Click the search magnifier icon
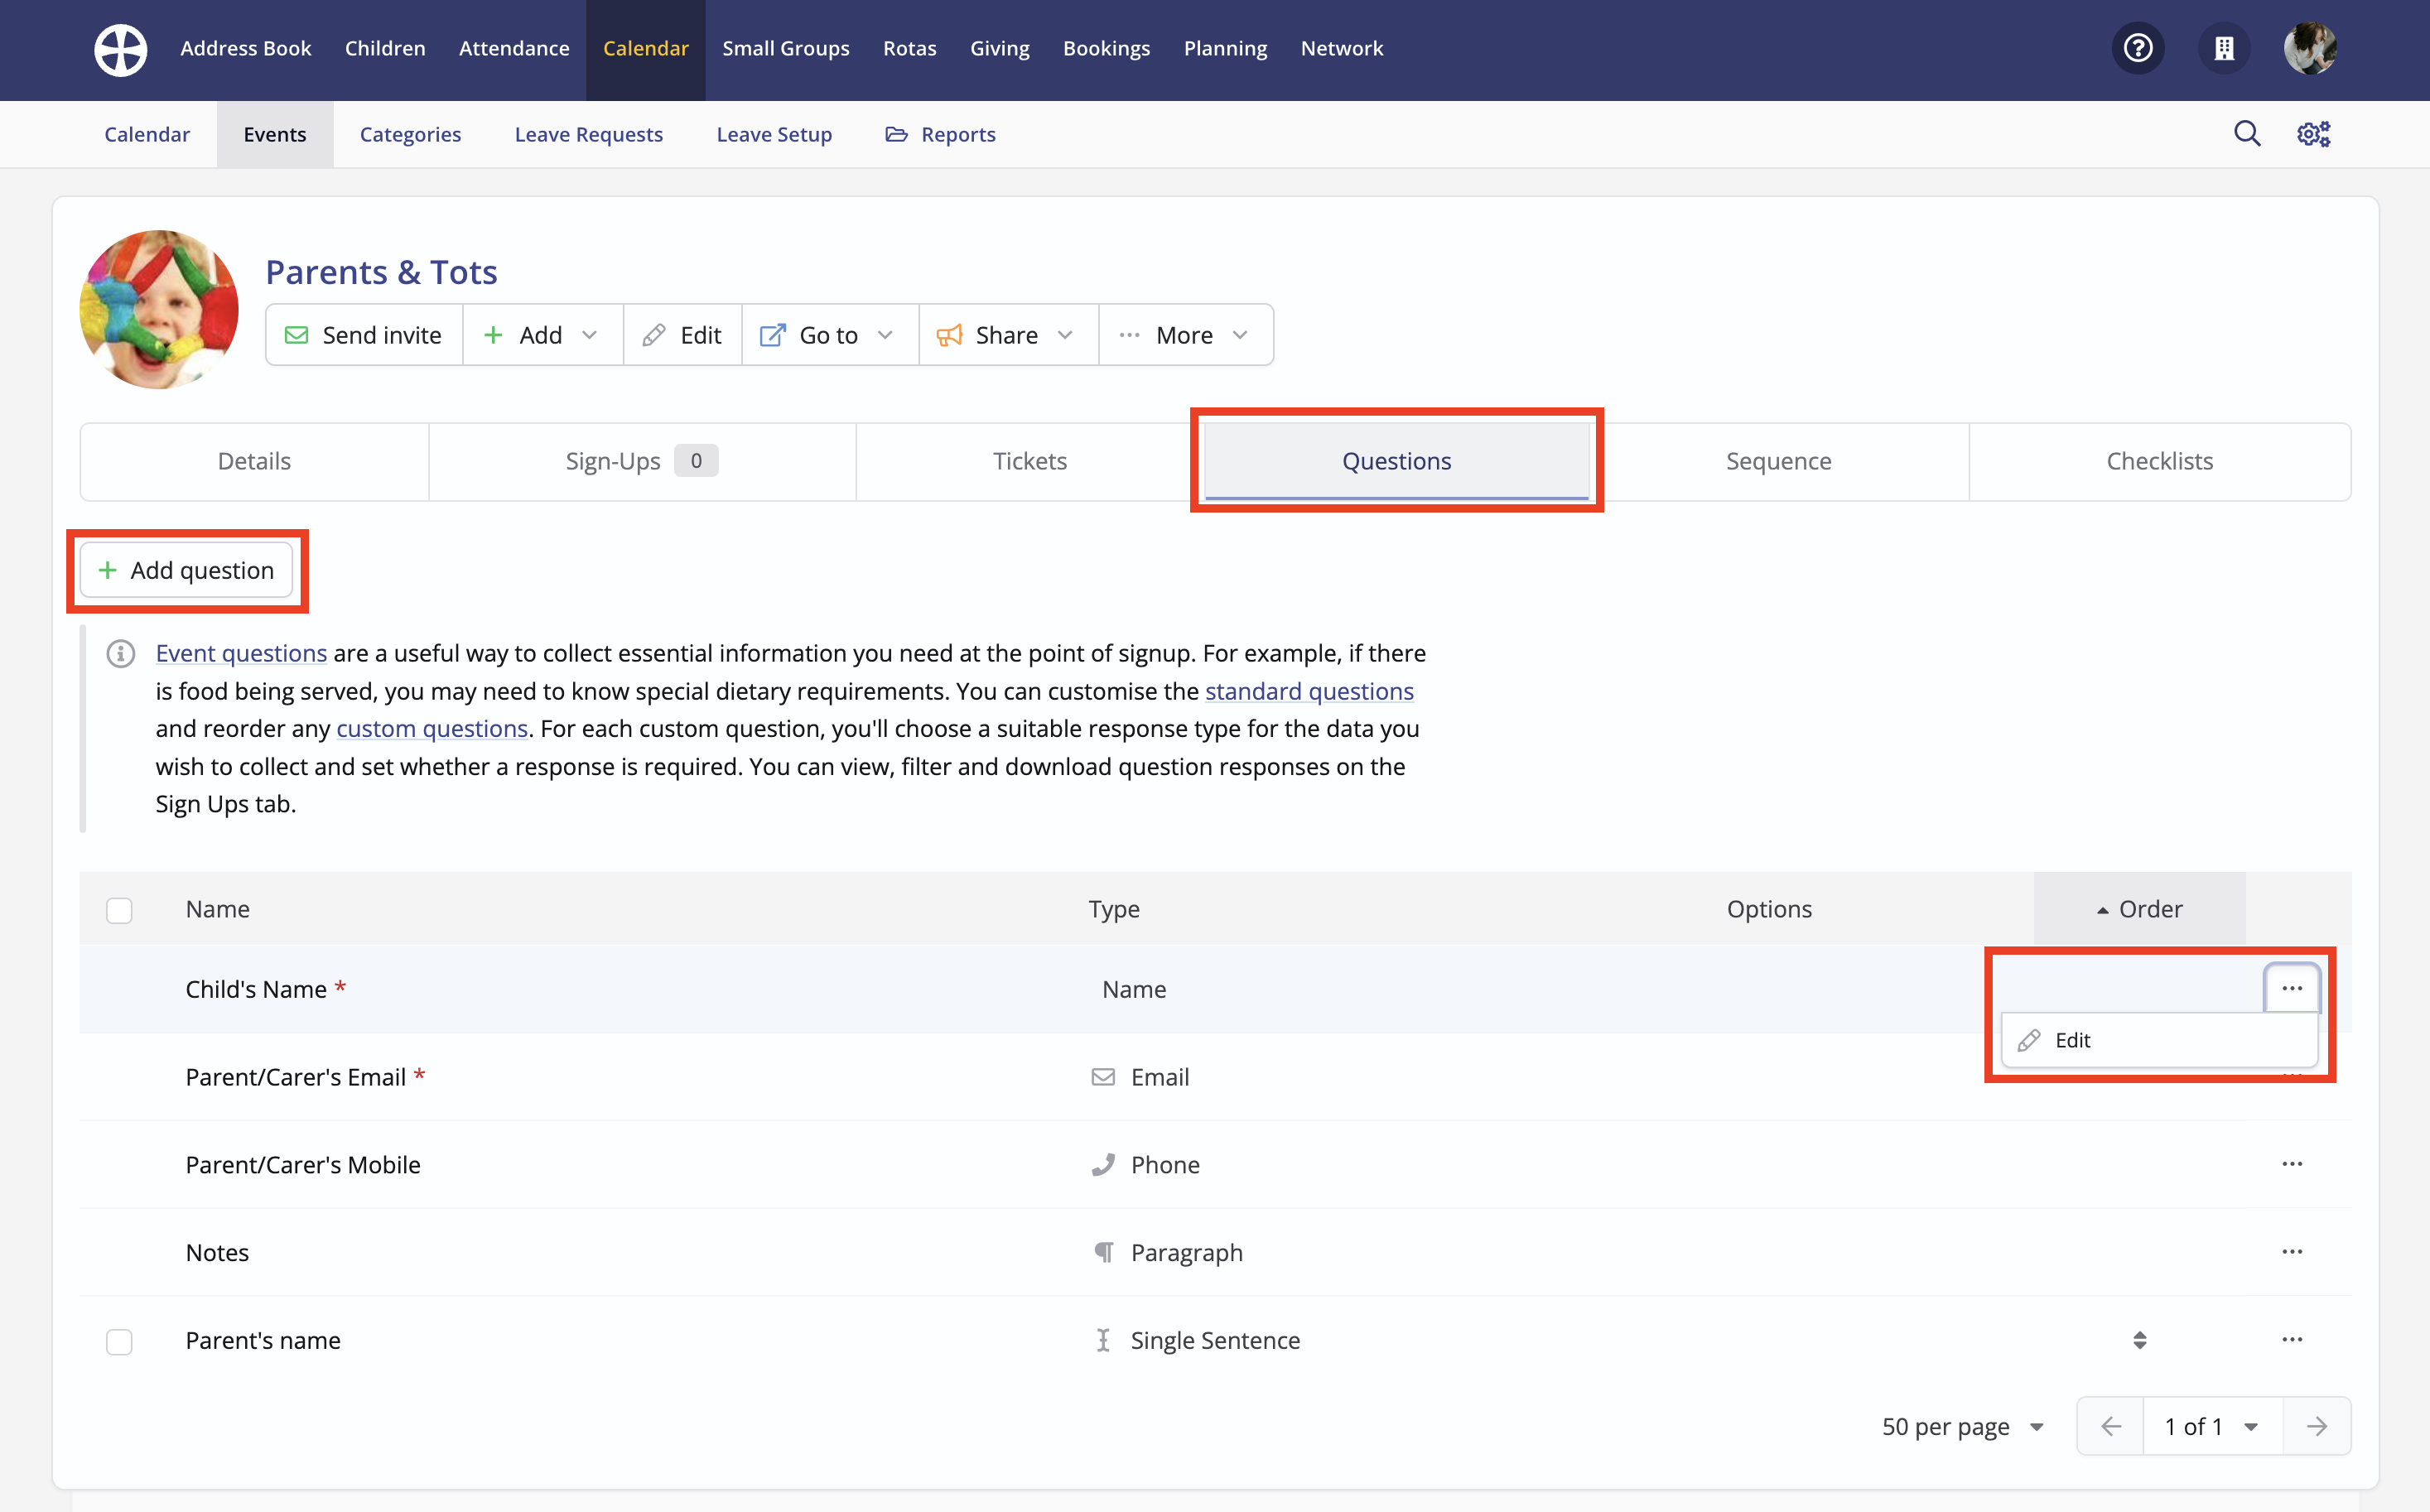Screen dimensions: 2430x1512 2246,133
